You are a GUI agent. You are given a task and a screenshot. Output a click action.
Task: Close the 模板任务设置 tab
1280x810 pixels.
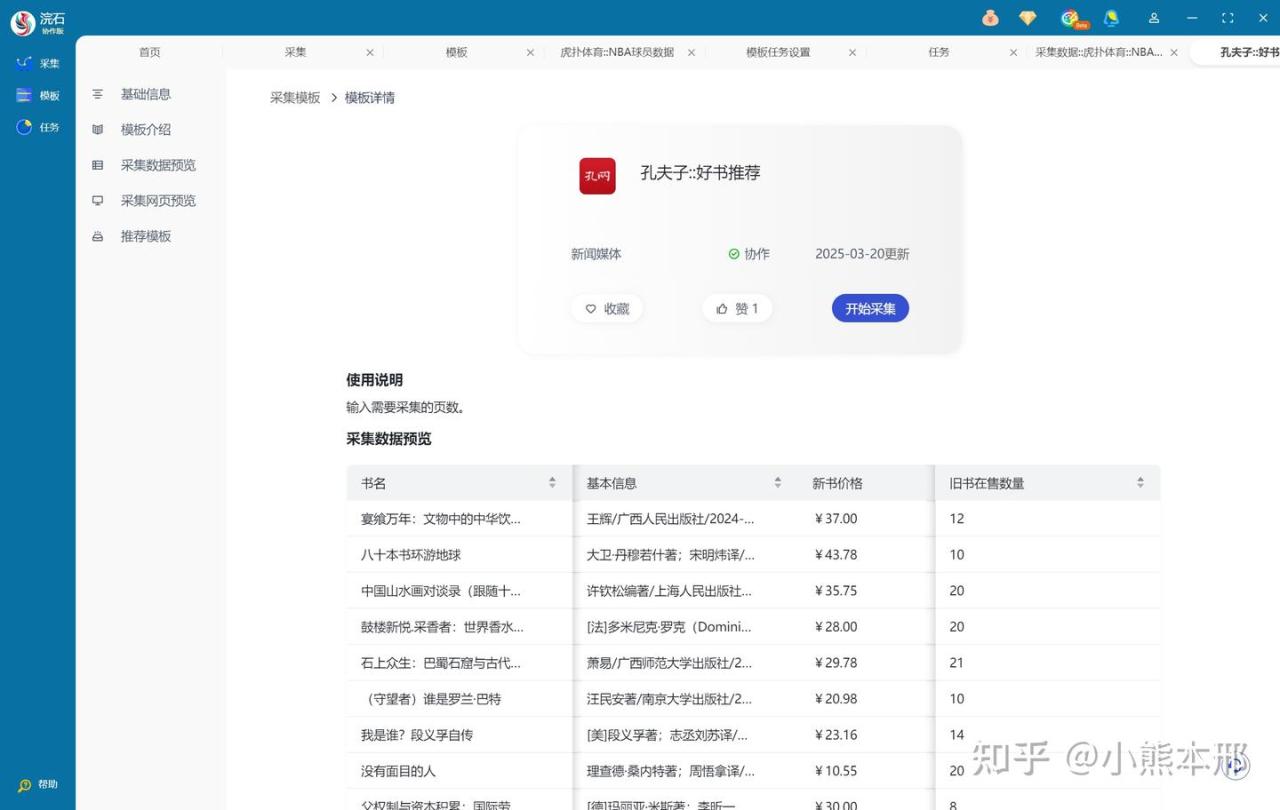click(x=852, y=52)
